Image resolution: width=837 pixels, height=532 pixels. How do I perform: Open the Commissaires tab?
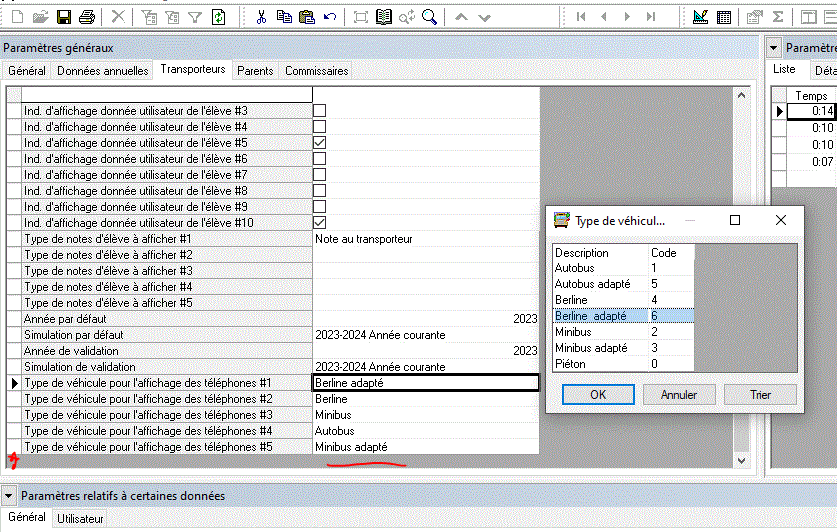pos(316,71)
